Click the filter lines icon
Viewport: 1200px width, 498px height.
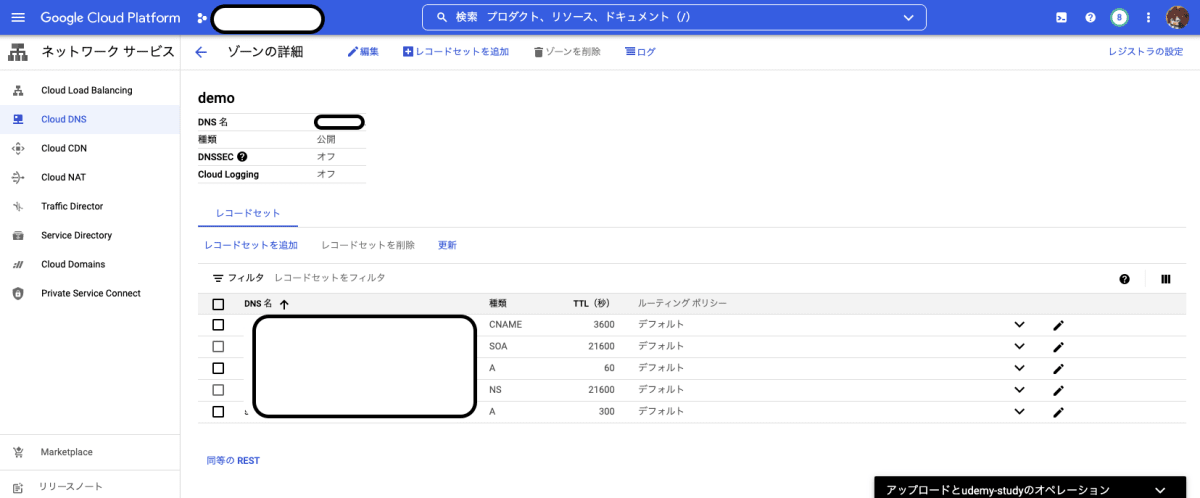click(x=218, y=278)
